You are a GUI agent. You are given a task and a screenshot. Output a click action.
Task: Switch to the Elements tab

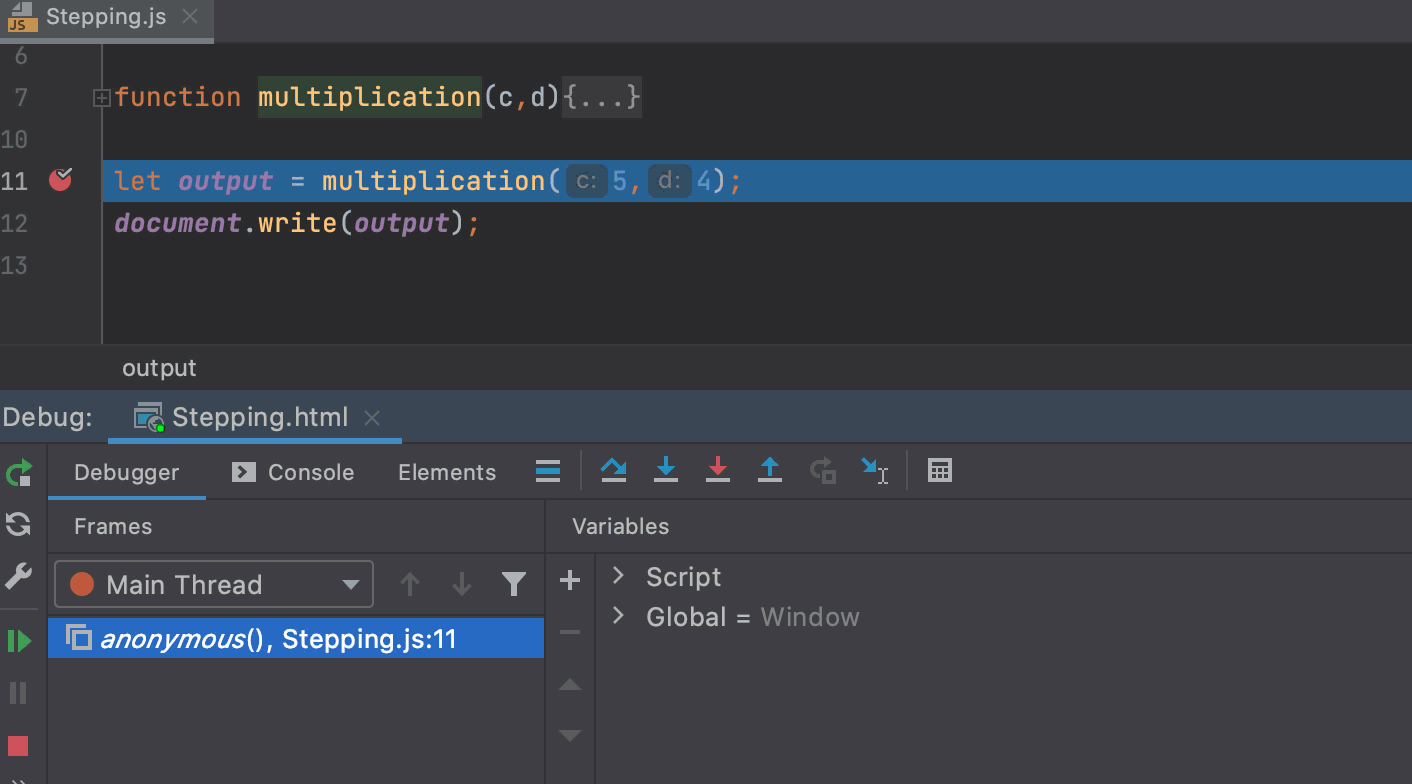[x=446, y=471]
